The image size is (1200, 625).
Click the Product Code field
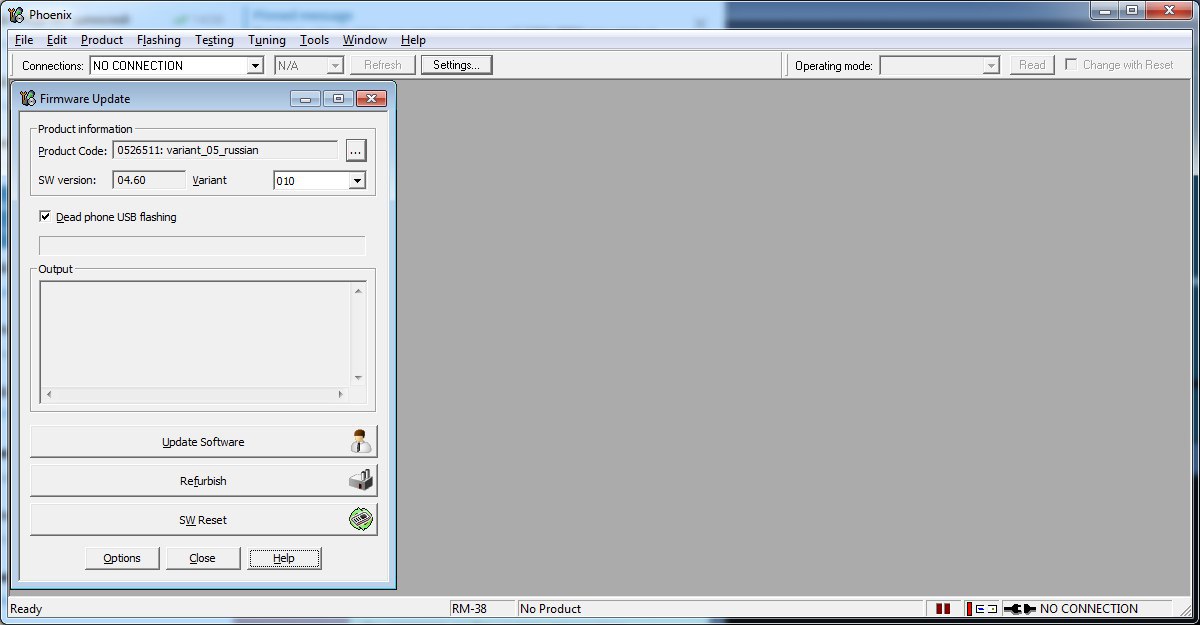(x=225, y=150)
